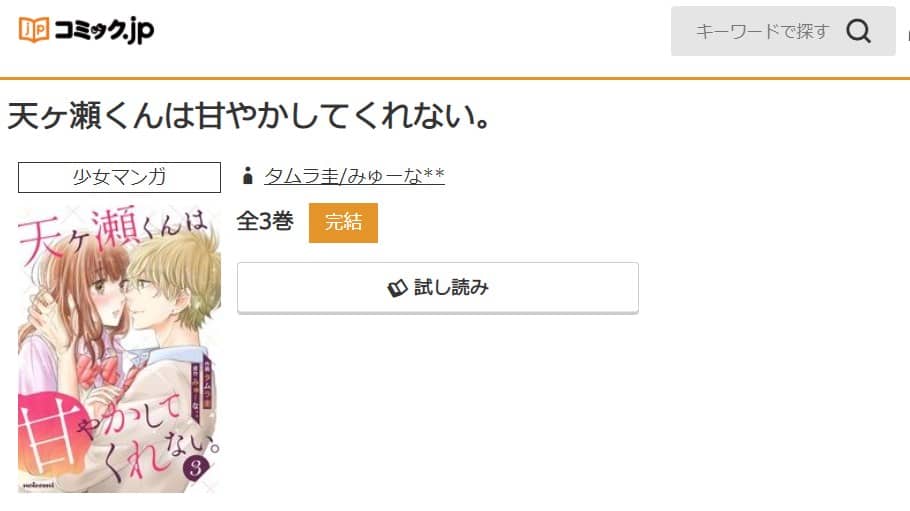
Task: Click the orange コミック.jp book logo icon
Action: (x=33, y=30)
